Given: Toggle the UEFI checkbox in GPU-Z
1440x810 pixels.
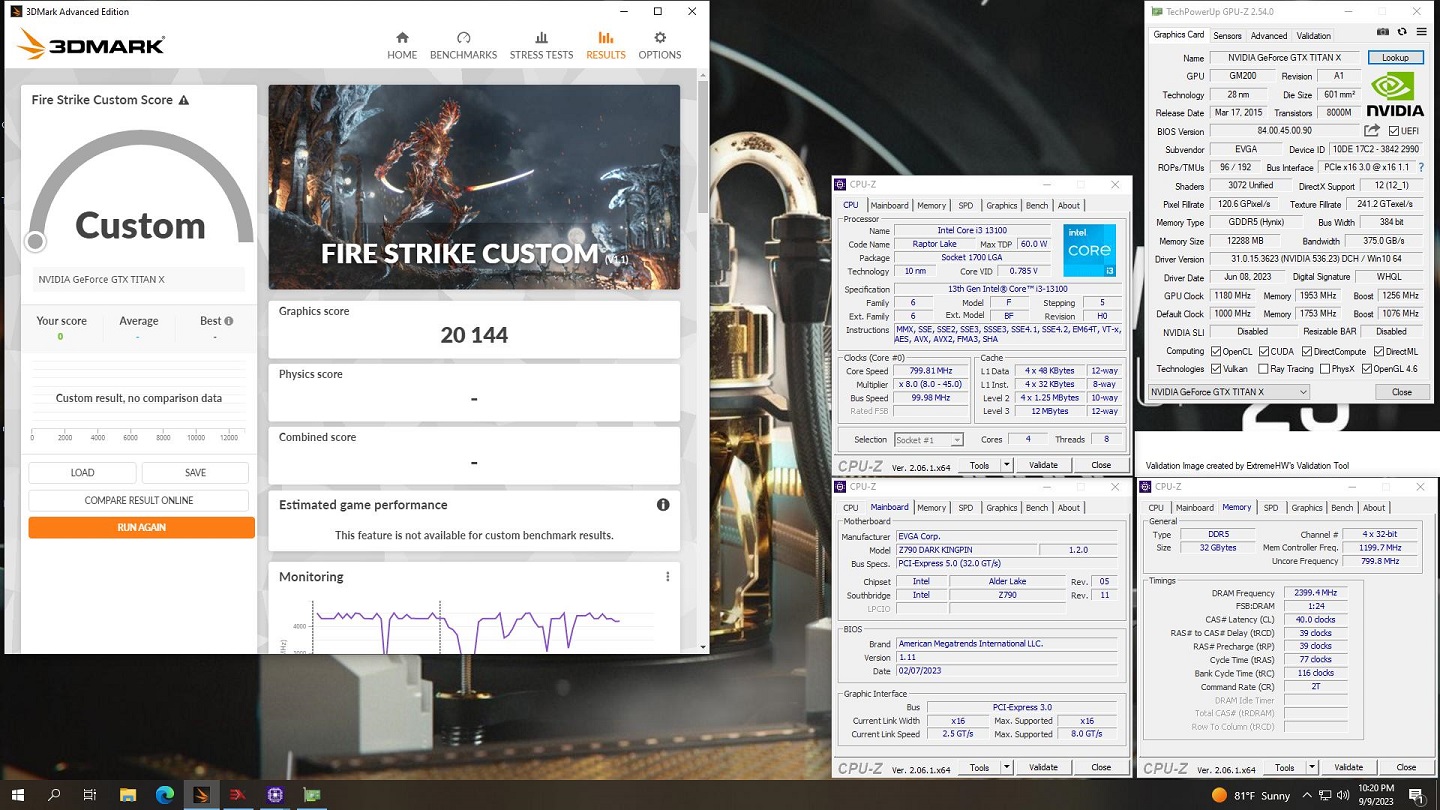Looking at the screenshot, I should click(x=1394, y=131).
